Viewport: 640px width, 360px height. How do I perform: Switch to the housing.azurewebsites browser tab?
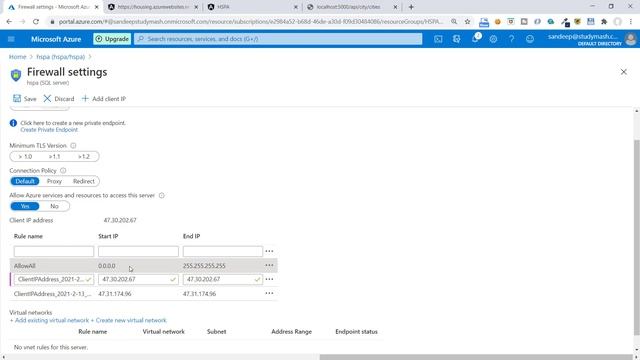coord(153,7)
